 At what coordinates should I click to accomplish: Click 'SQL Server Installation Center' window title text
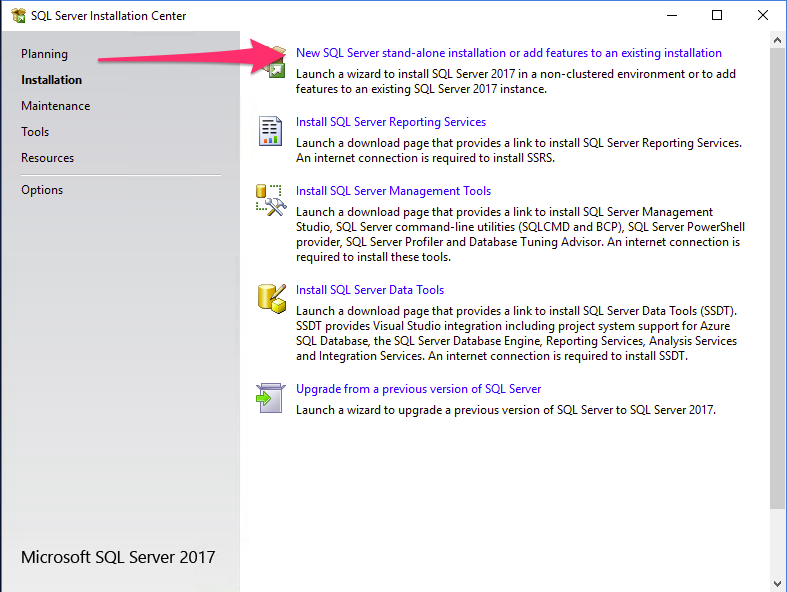click(x=108, y=16)
